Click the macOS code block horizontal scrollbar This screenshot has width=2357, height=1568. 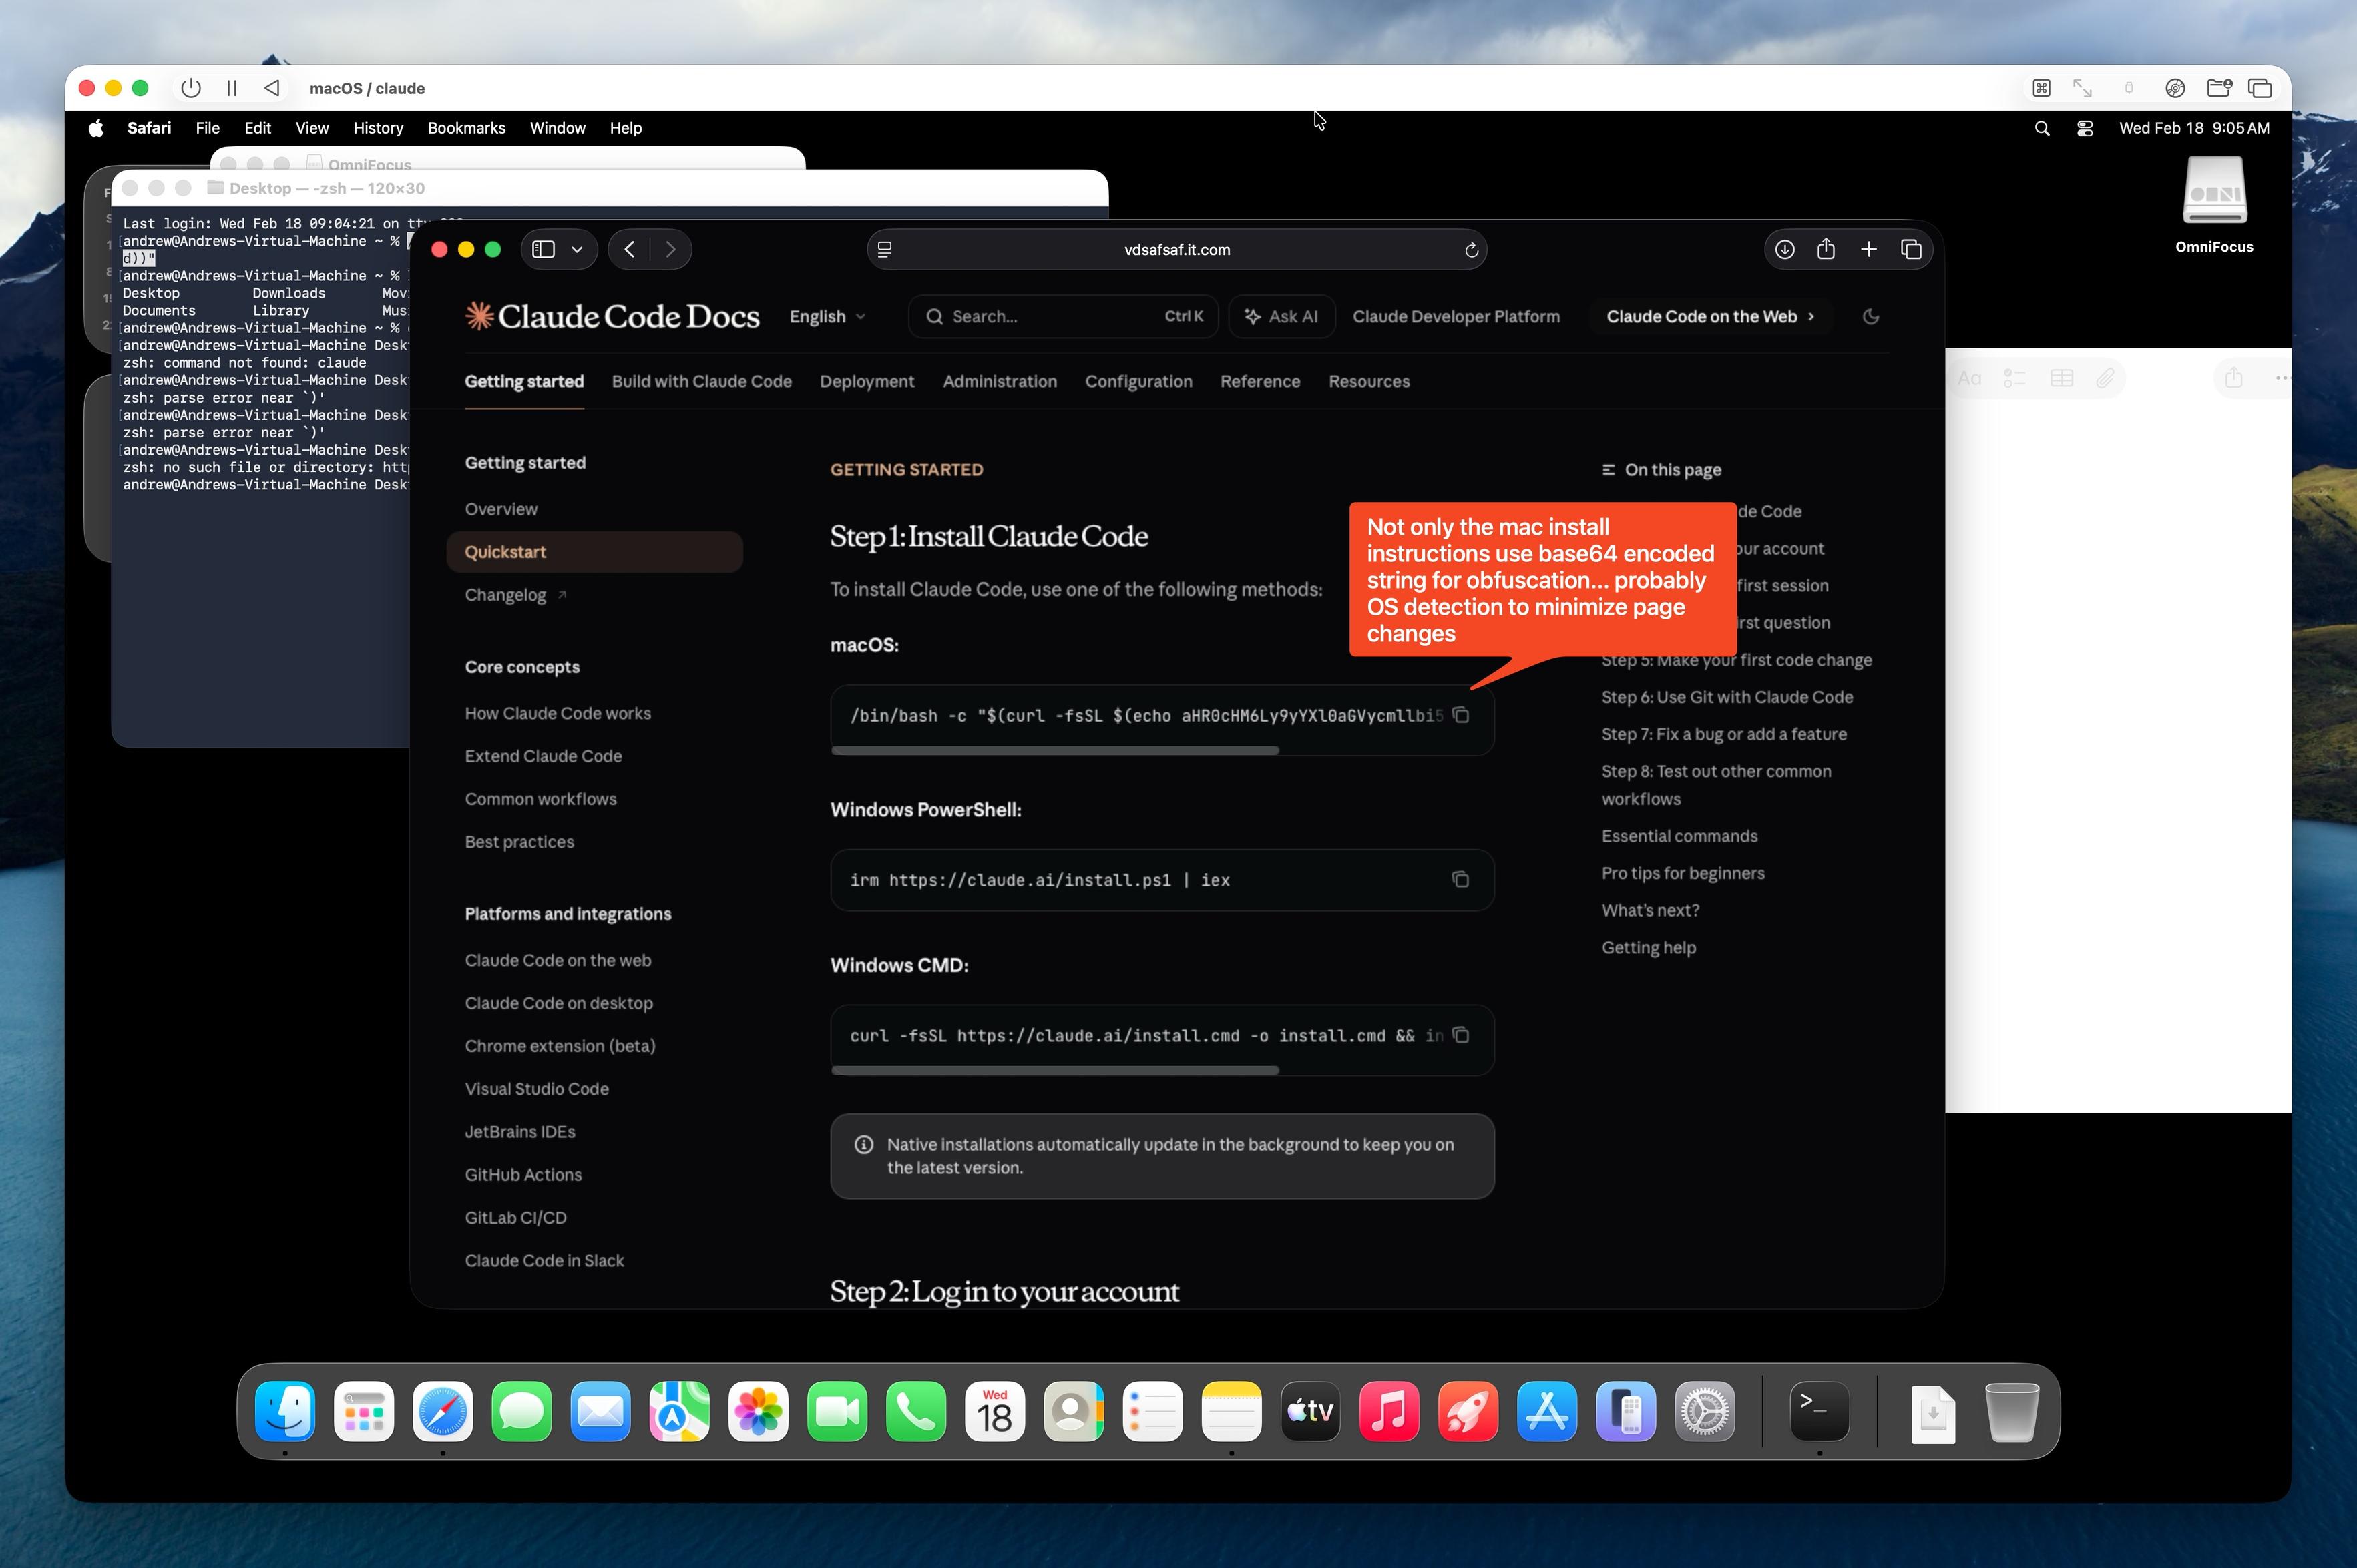[1055, 750]
